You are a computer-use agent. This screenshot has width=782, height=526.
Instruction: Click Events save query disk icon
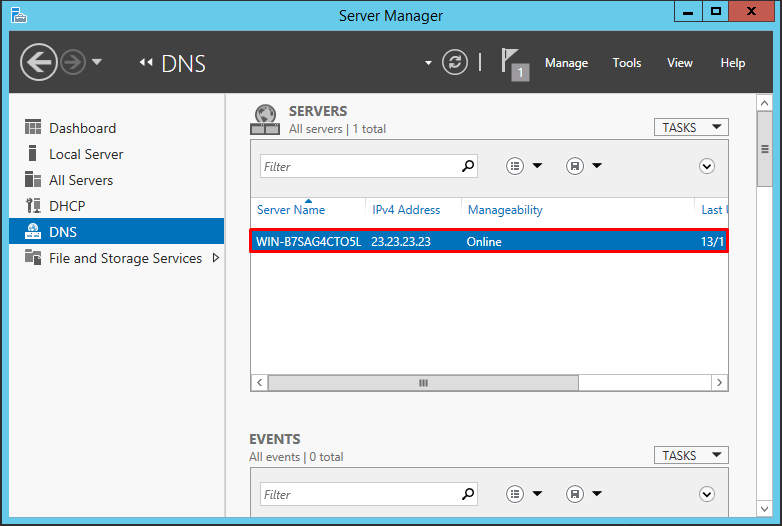click(575, 494)
